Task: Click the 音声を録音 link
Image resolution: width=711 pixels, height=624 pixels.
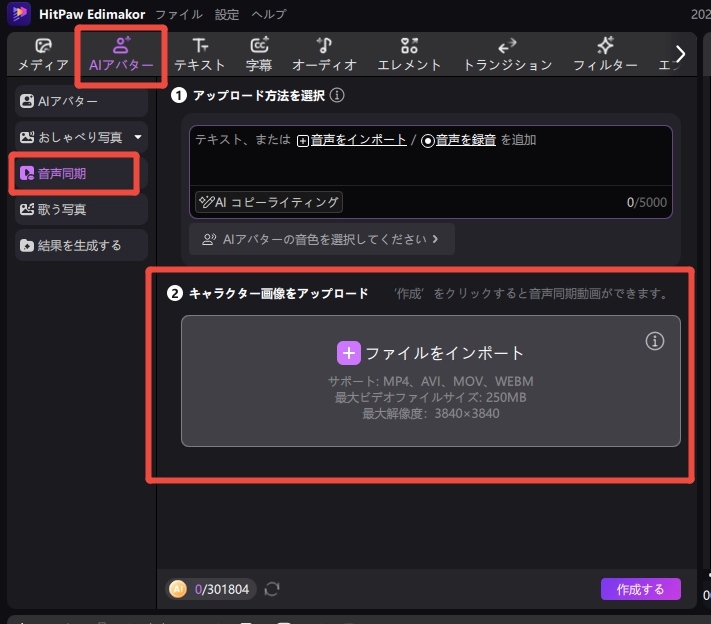Action: (x=458, y=140)
